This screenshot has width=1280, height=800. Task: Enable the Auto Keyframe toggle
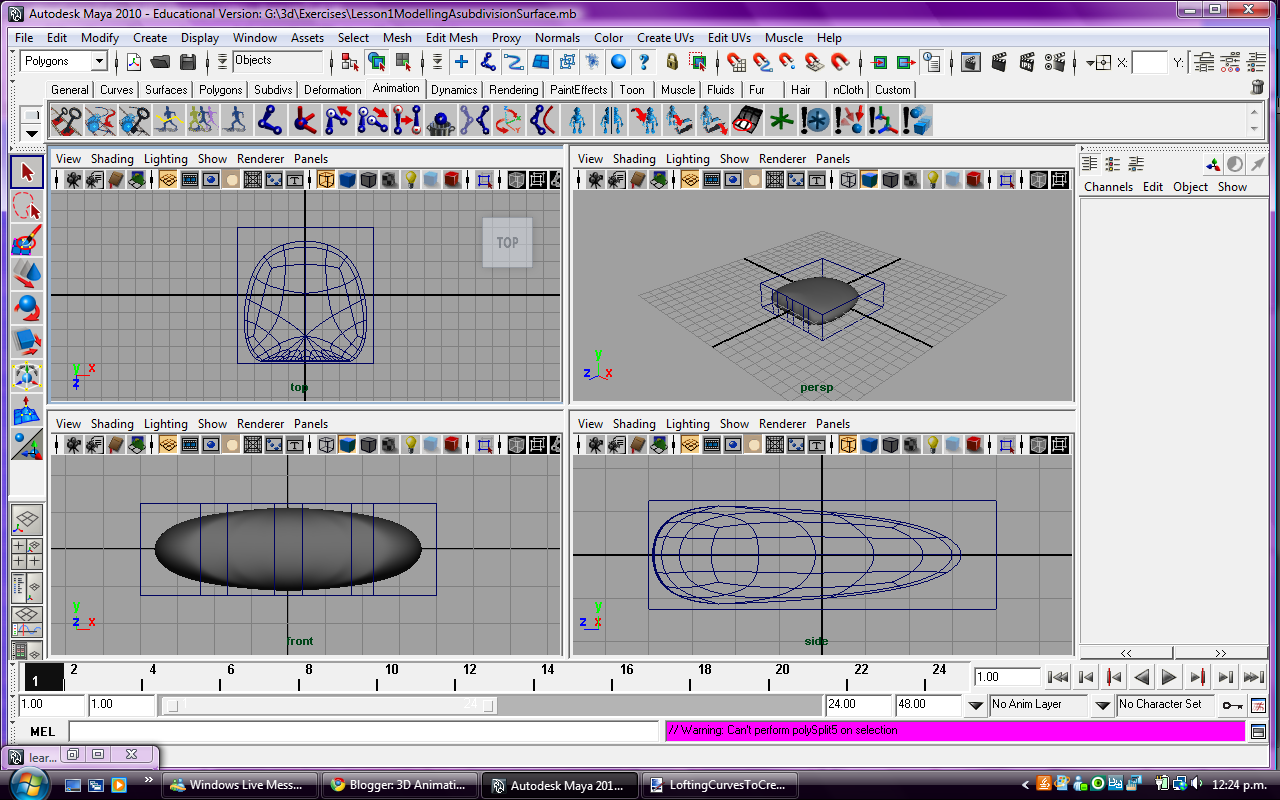point(1232,705)
